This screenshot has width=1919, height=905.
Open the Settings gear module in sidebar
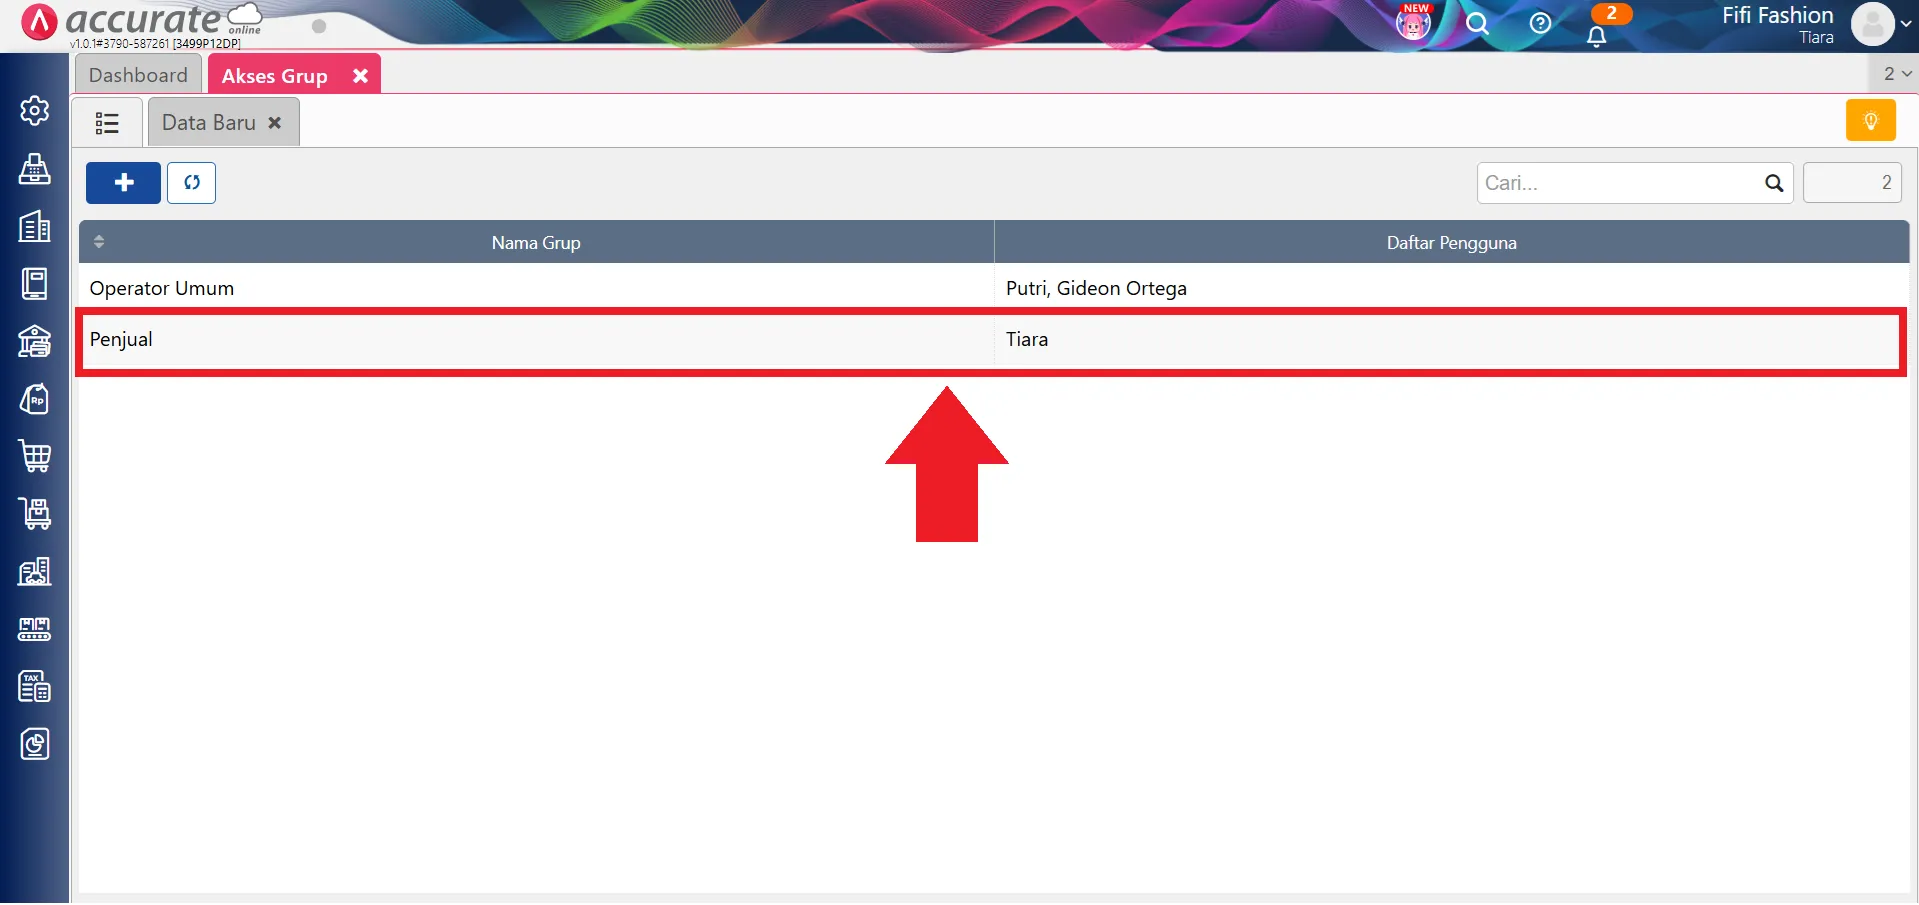pyautogui.click(x=35, y=110)
